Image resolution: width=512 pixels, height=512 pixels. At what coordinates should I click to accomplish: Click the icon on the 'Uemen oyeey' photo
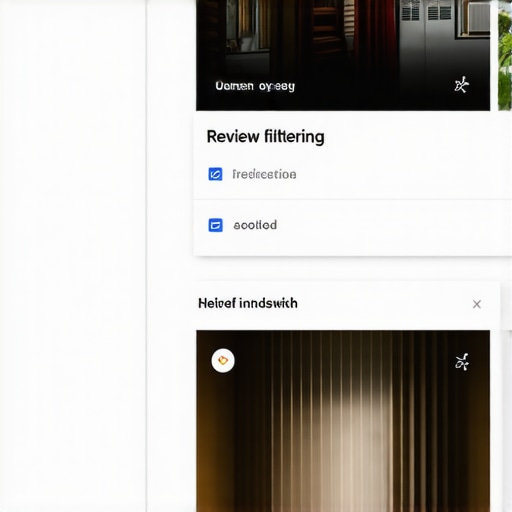[462, 85]
